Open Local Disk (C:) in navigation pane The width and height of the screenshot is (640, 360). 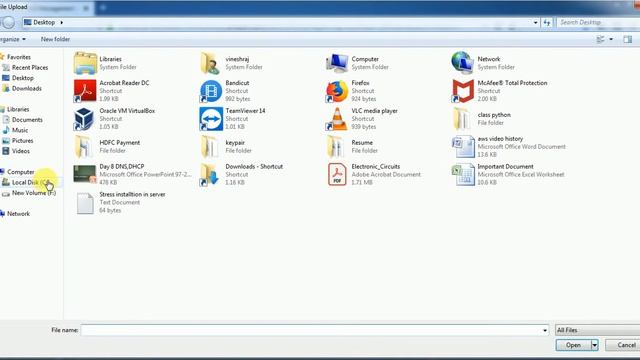point(31,182)
